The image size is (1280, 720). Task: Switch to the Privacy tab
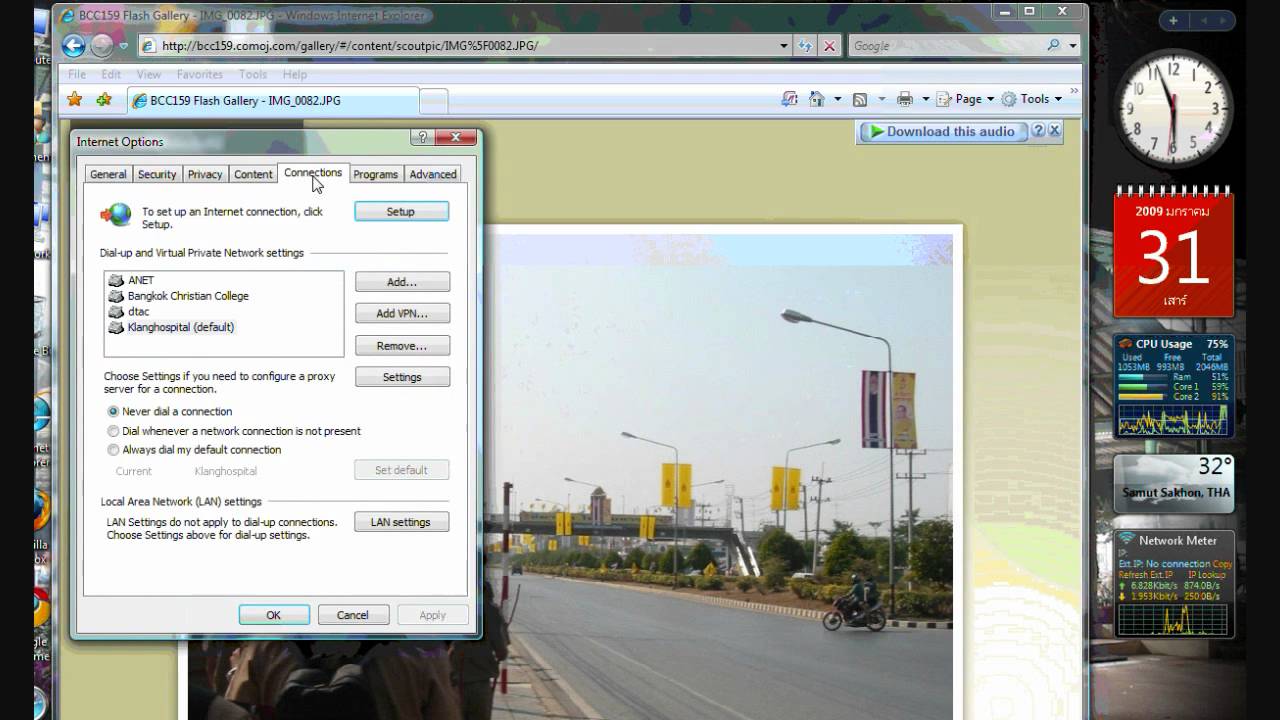[205, 174]
